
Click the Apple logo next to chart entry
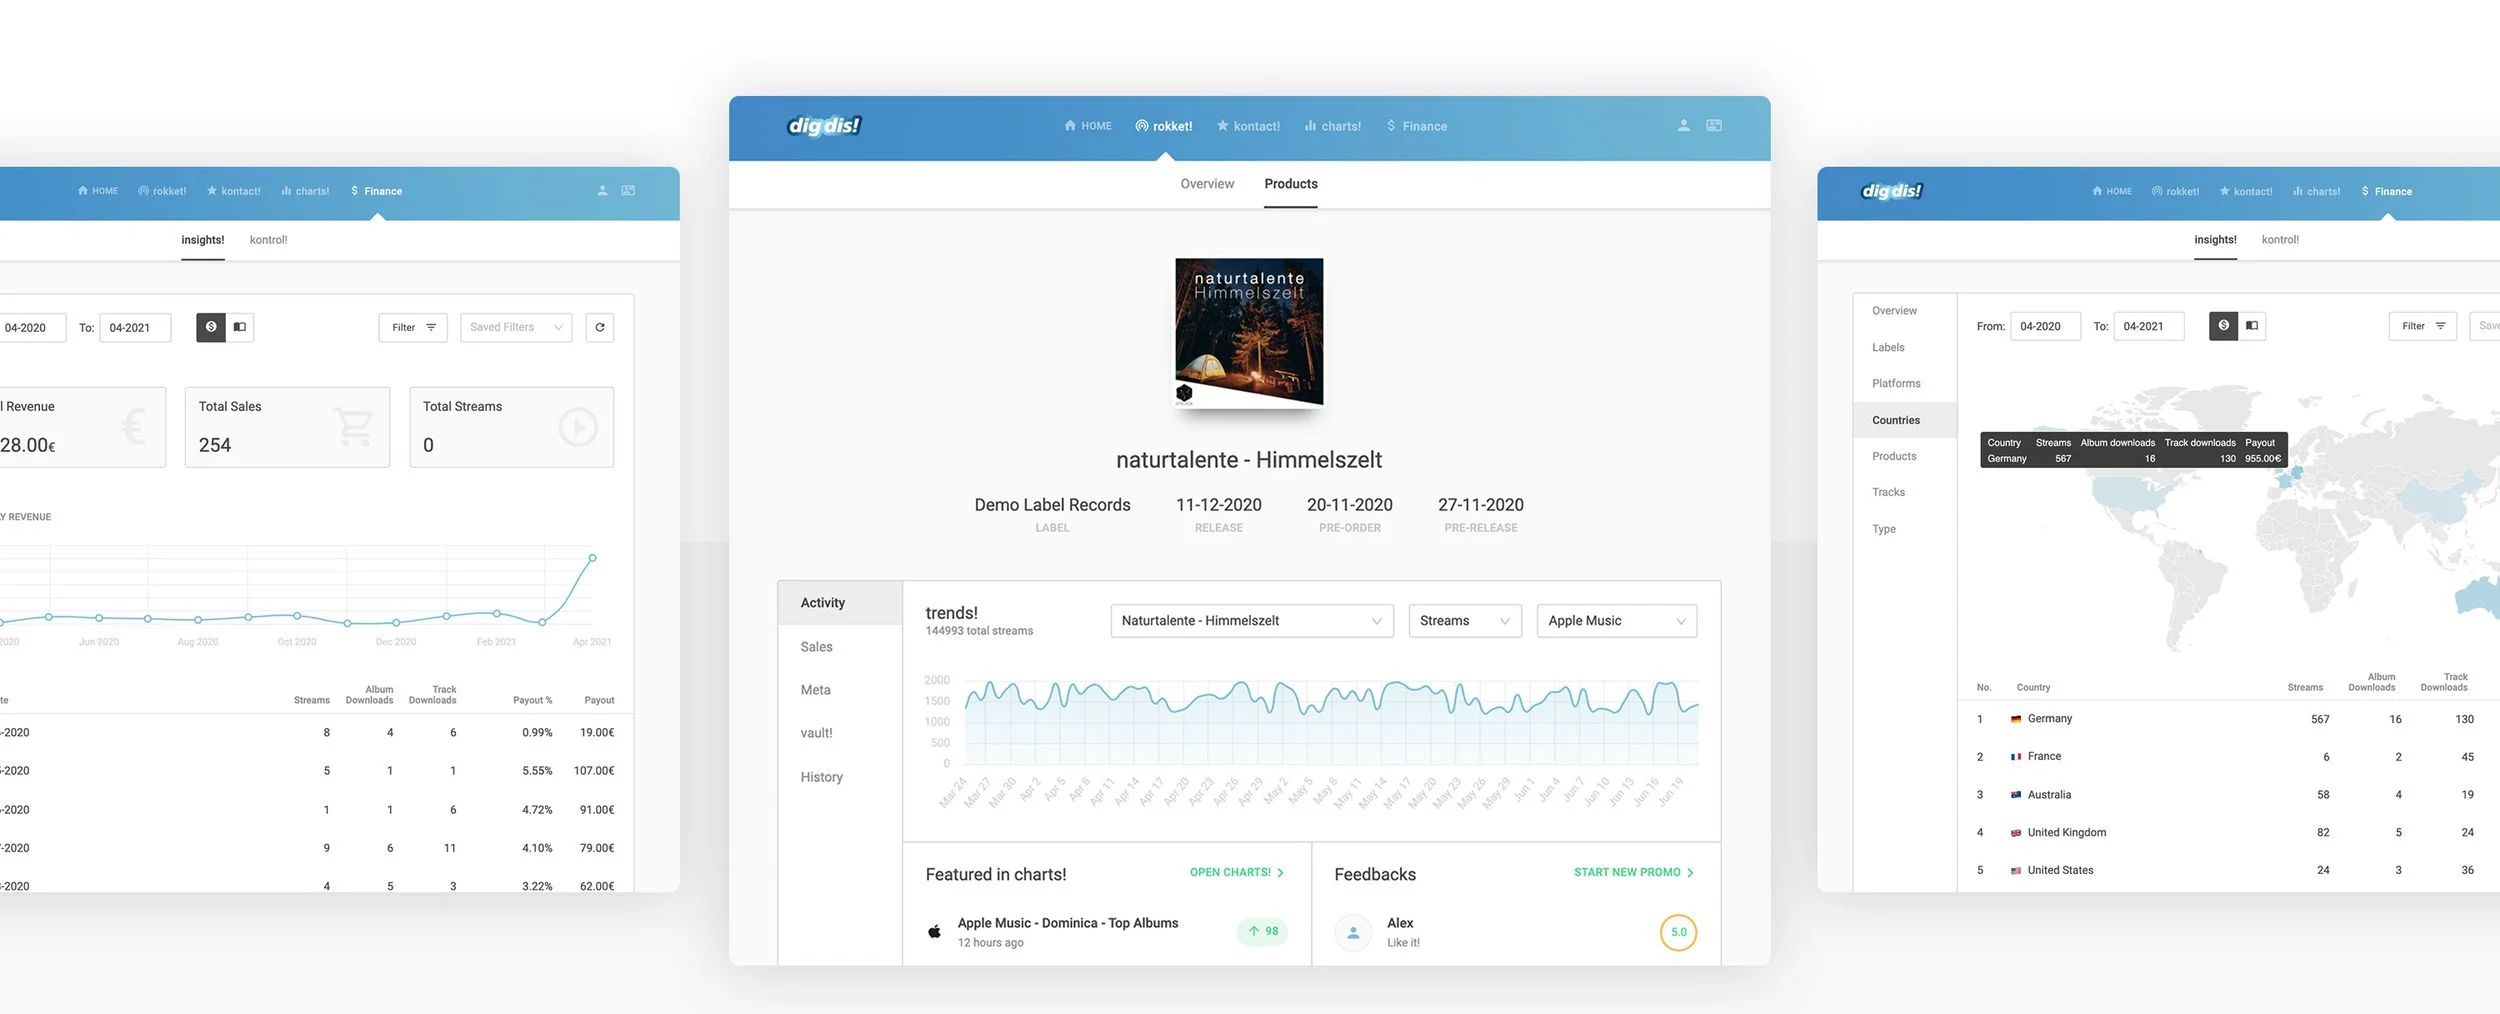pyautogui.click(x=934, y=932)
